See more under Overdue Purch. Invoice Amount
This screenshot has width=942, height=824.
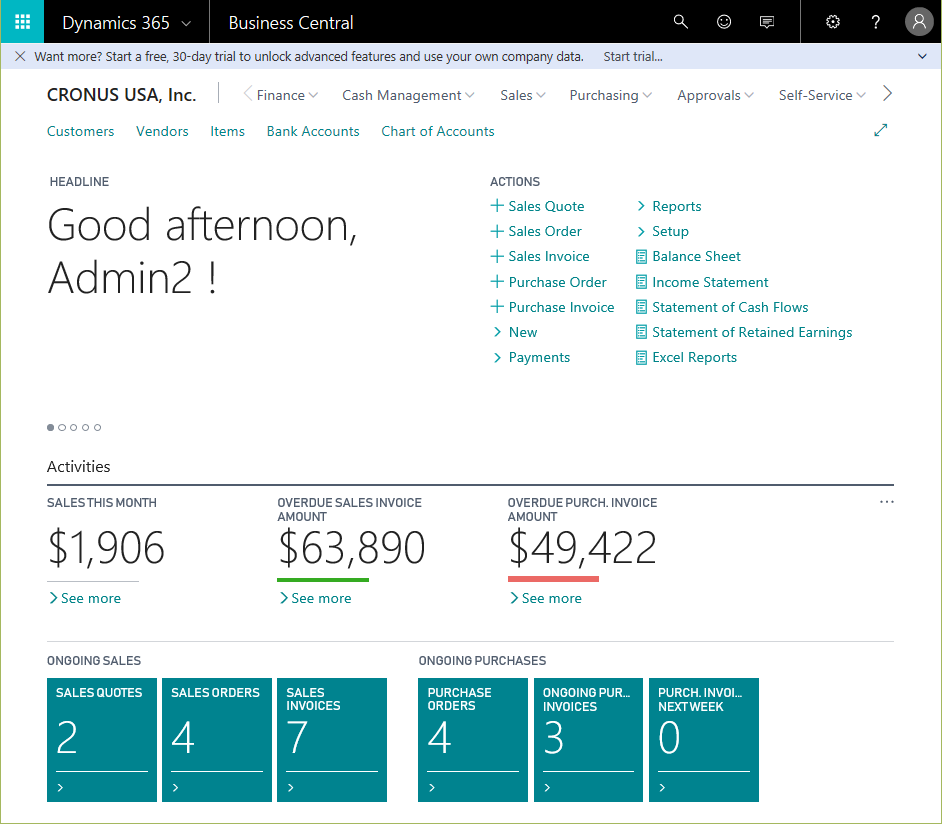pos(545,598)
